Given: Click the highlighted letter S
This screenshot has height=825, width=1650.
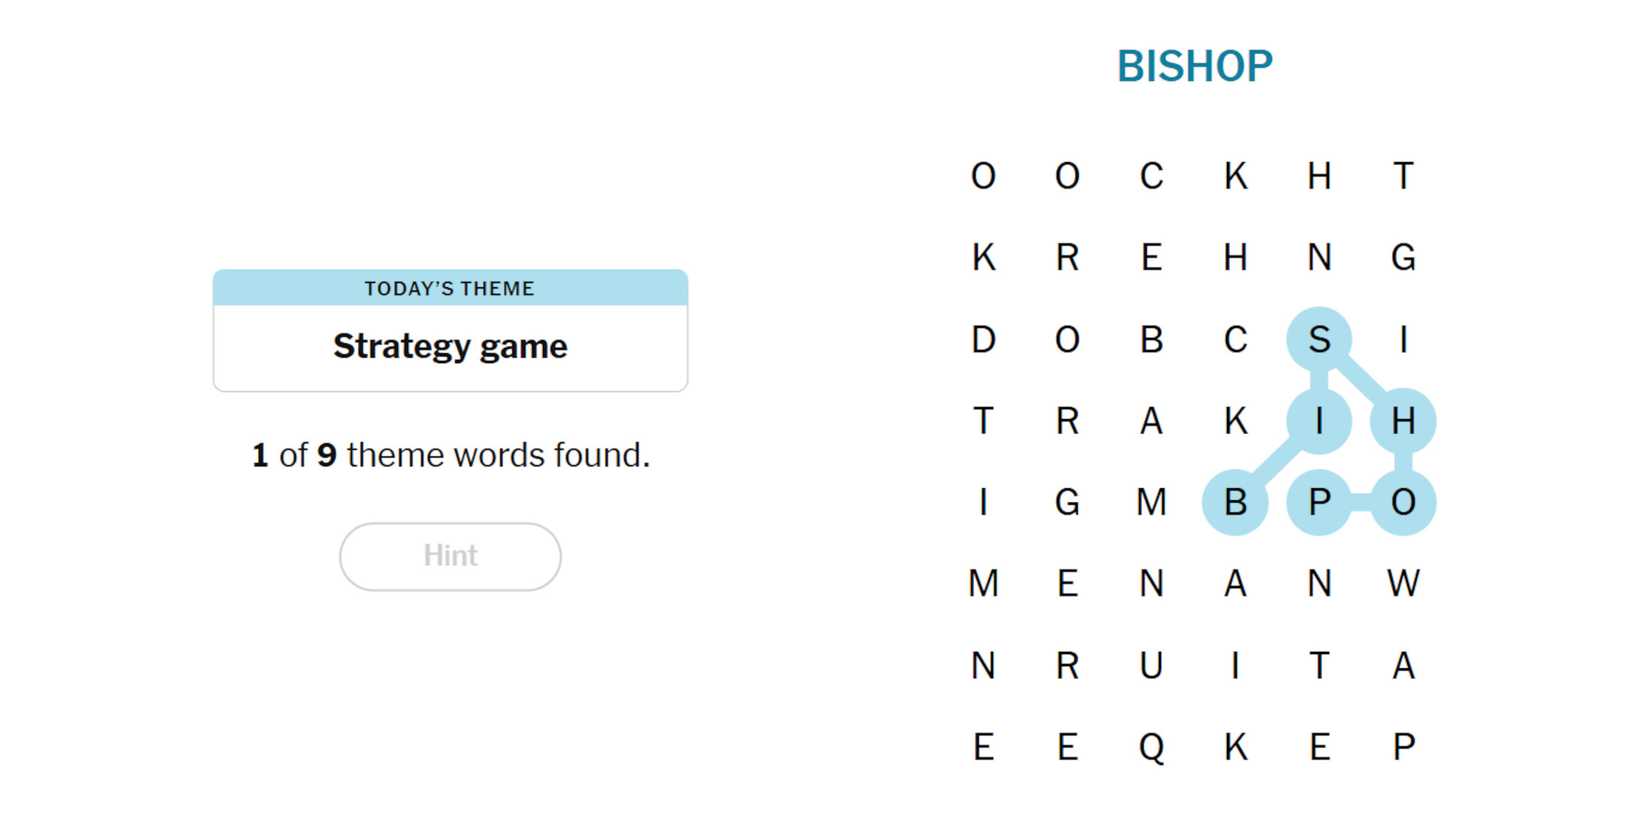Looking at the screenshot, I should pos(1319,339).
